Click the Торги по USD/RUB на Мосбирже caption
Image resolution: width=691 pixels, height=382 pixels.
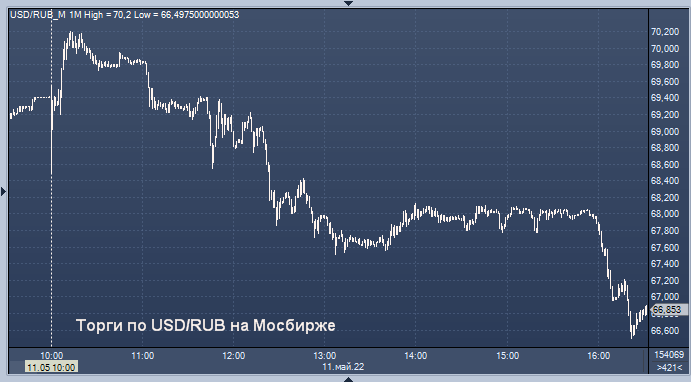click(206, 326)
